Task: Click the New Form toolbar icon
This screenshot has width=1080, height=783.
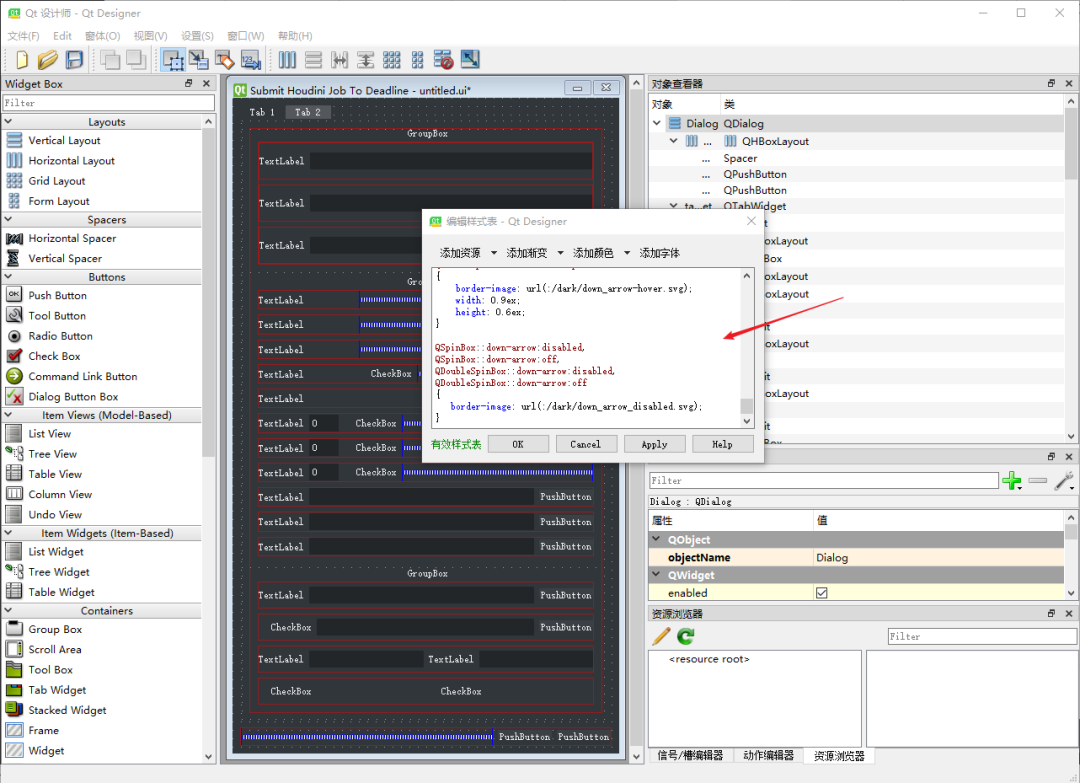Action: point(21,60)
